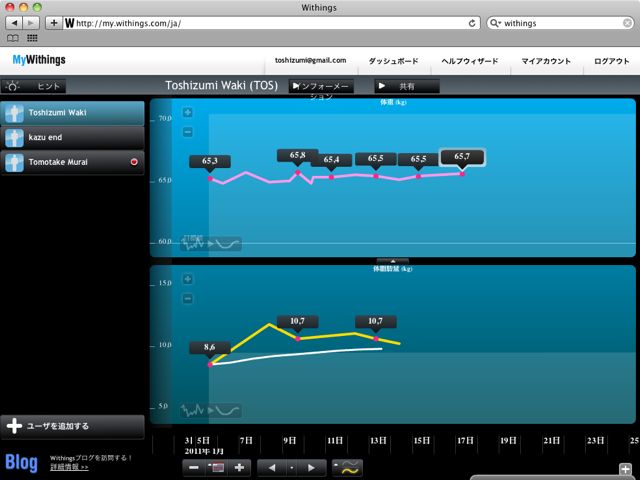Move timeline backward with left arrow
Screen dimensions: 640x480
point(272,468)
